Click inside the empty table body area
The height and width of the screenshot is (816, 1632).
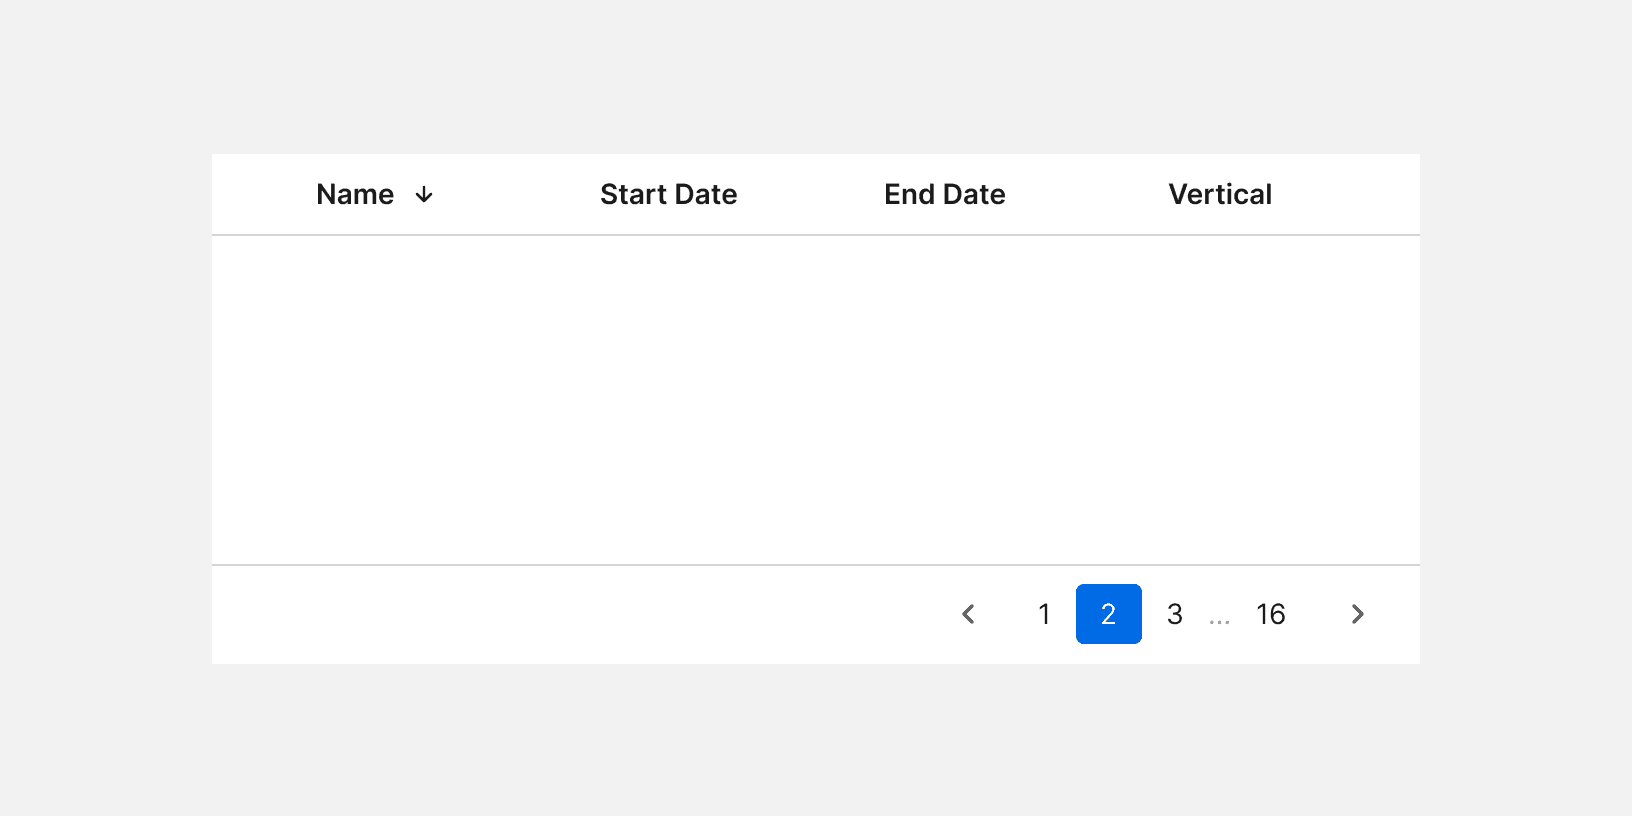pyautogui.click(x=815, y=400)
